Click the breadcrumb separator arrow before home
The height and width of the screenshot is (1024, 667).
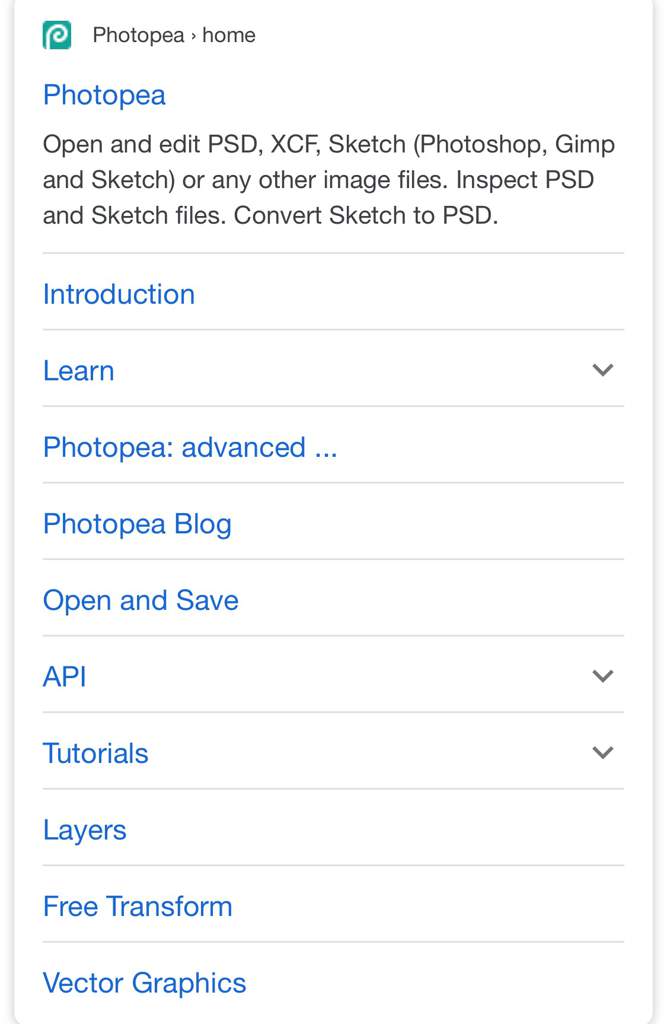[x=193, y=36]
